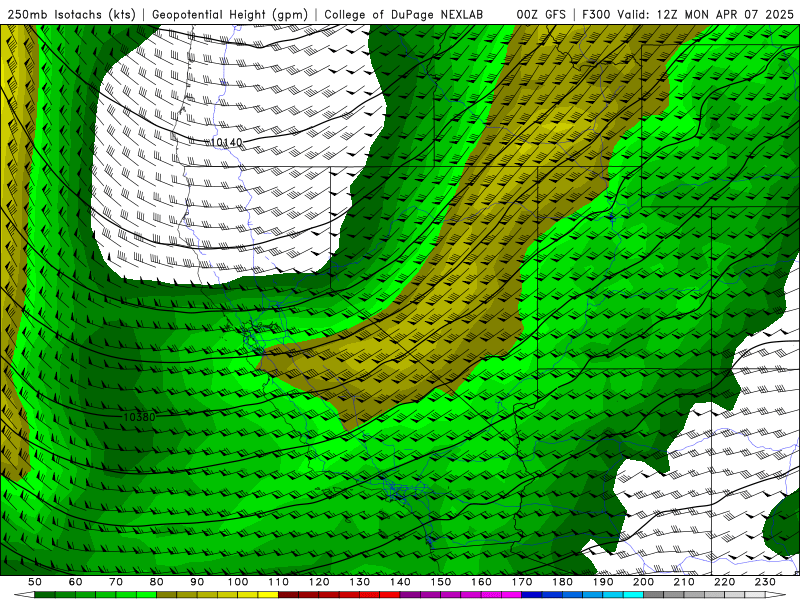Image resolution: width=800 pixels, height=600 pixels.
Task: Click the 70 label on the color bar
Action: [x=116, y=582]
